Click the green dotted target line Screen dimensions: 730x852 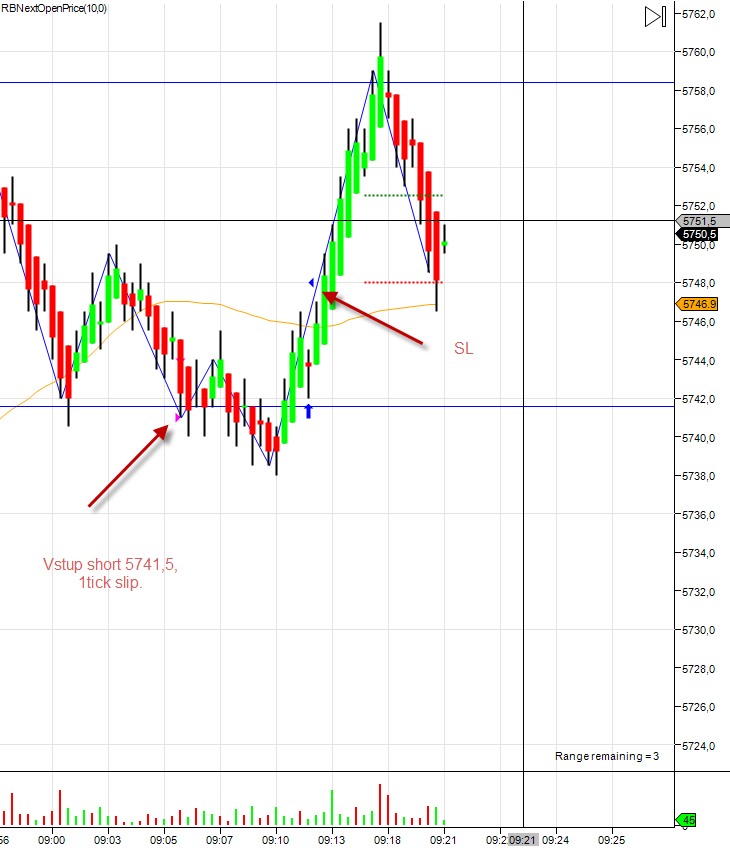[x=403, y=195]
